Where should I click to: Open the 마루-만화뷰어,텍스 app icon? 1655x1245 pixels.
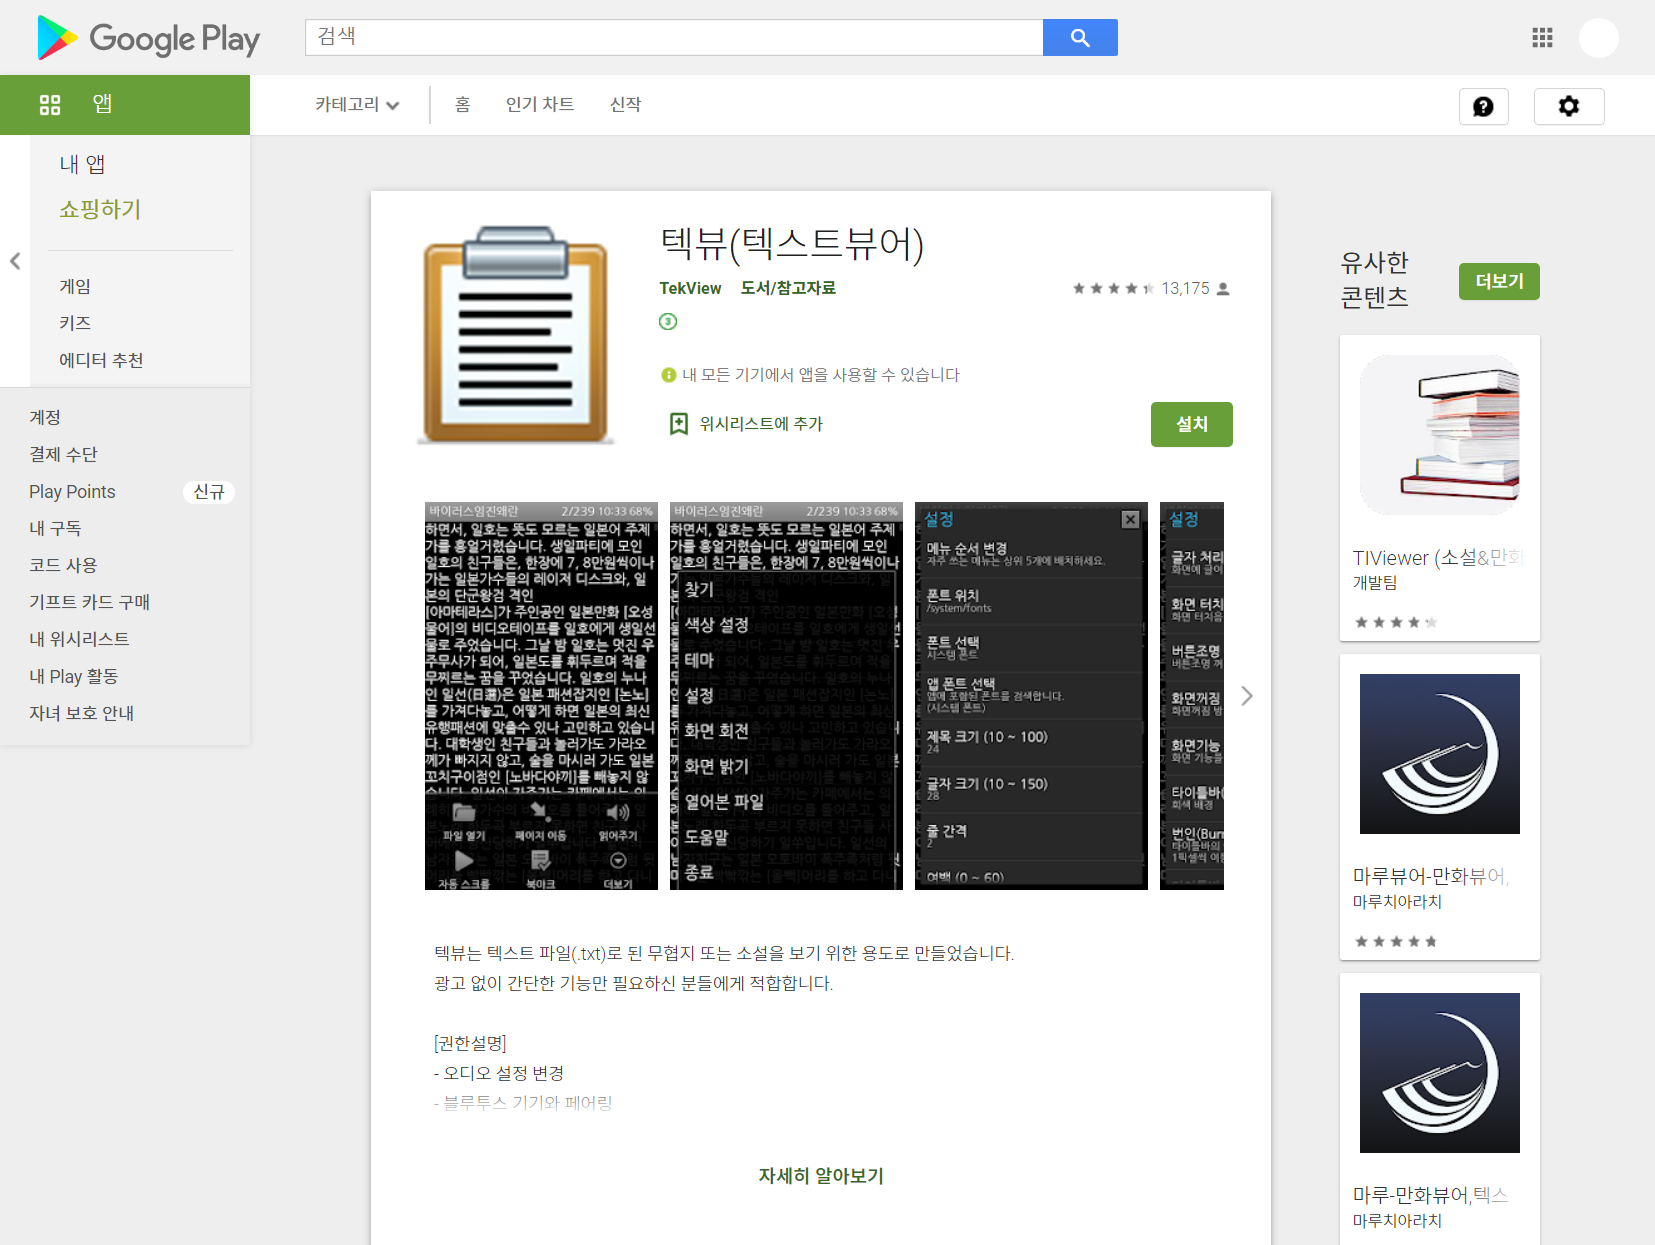pos(1440,1073)
